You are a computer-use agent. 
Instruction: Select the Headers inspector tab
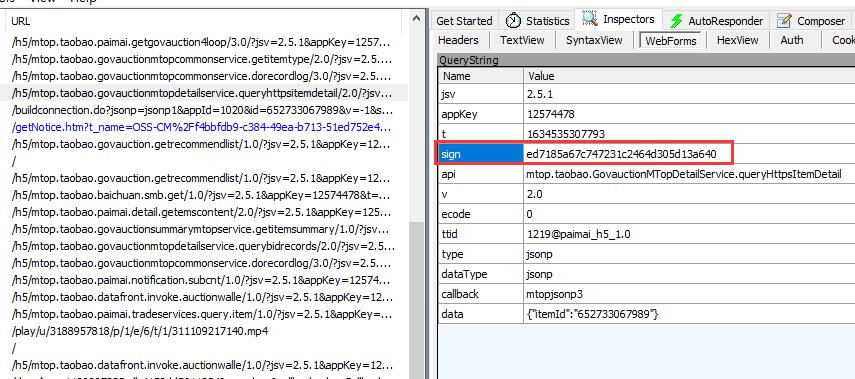(458, 40)
